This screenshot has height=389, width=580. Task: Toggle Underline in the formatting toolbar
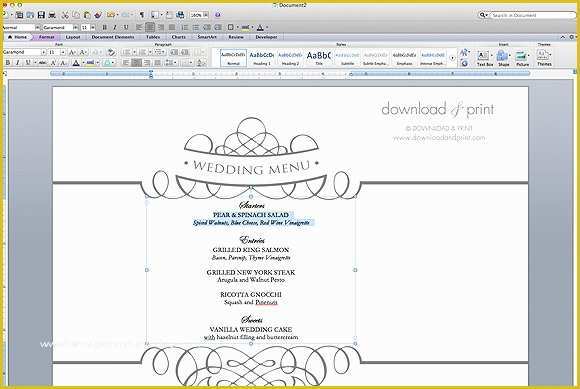[x=126, y=27]
